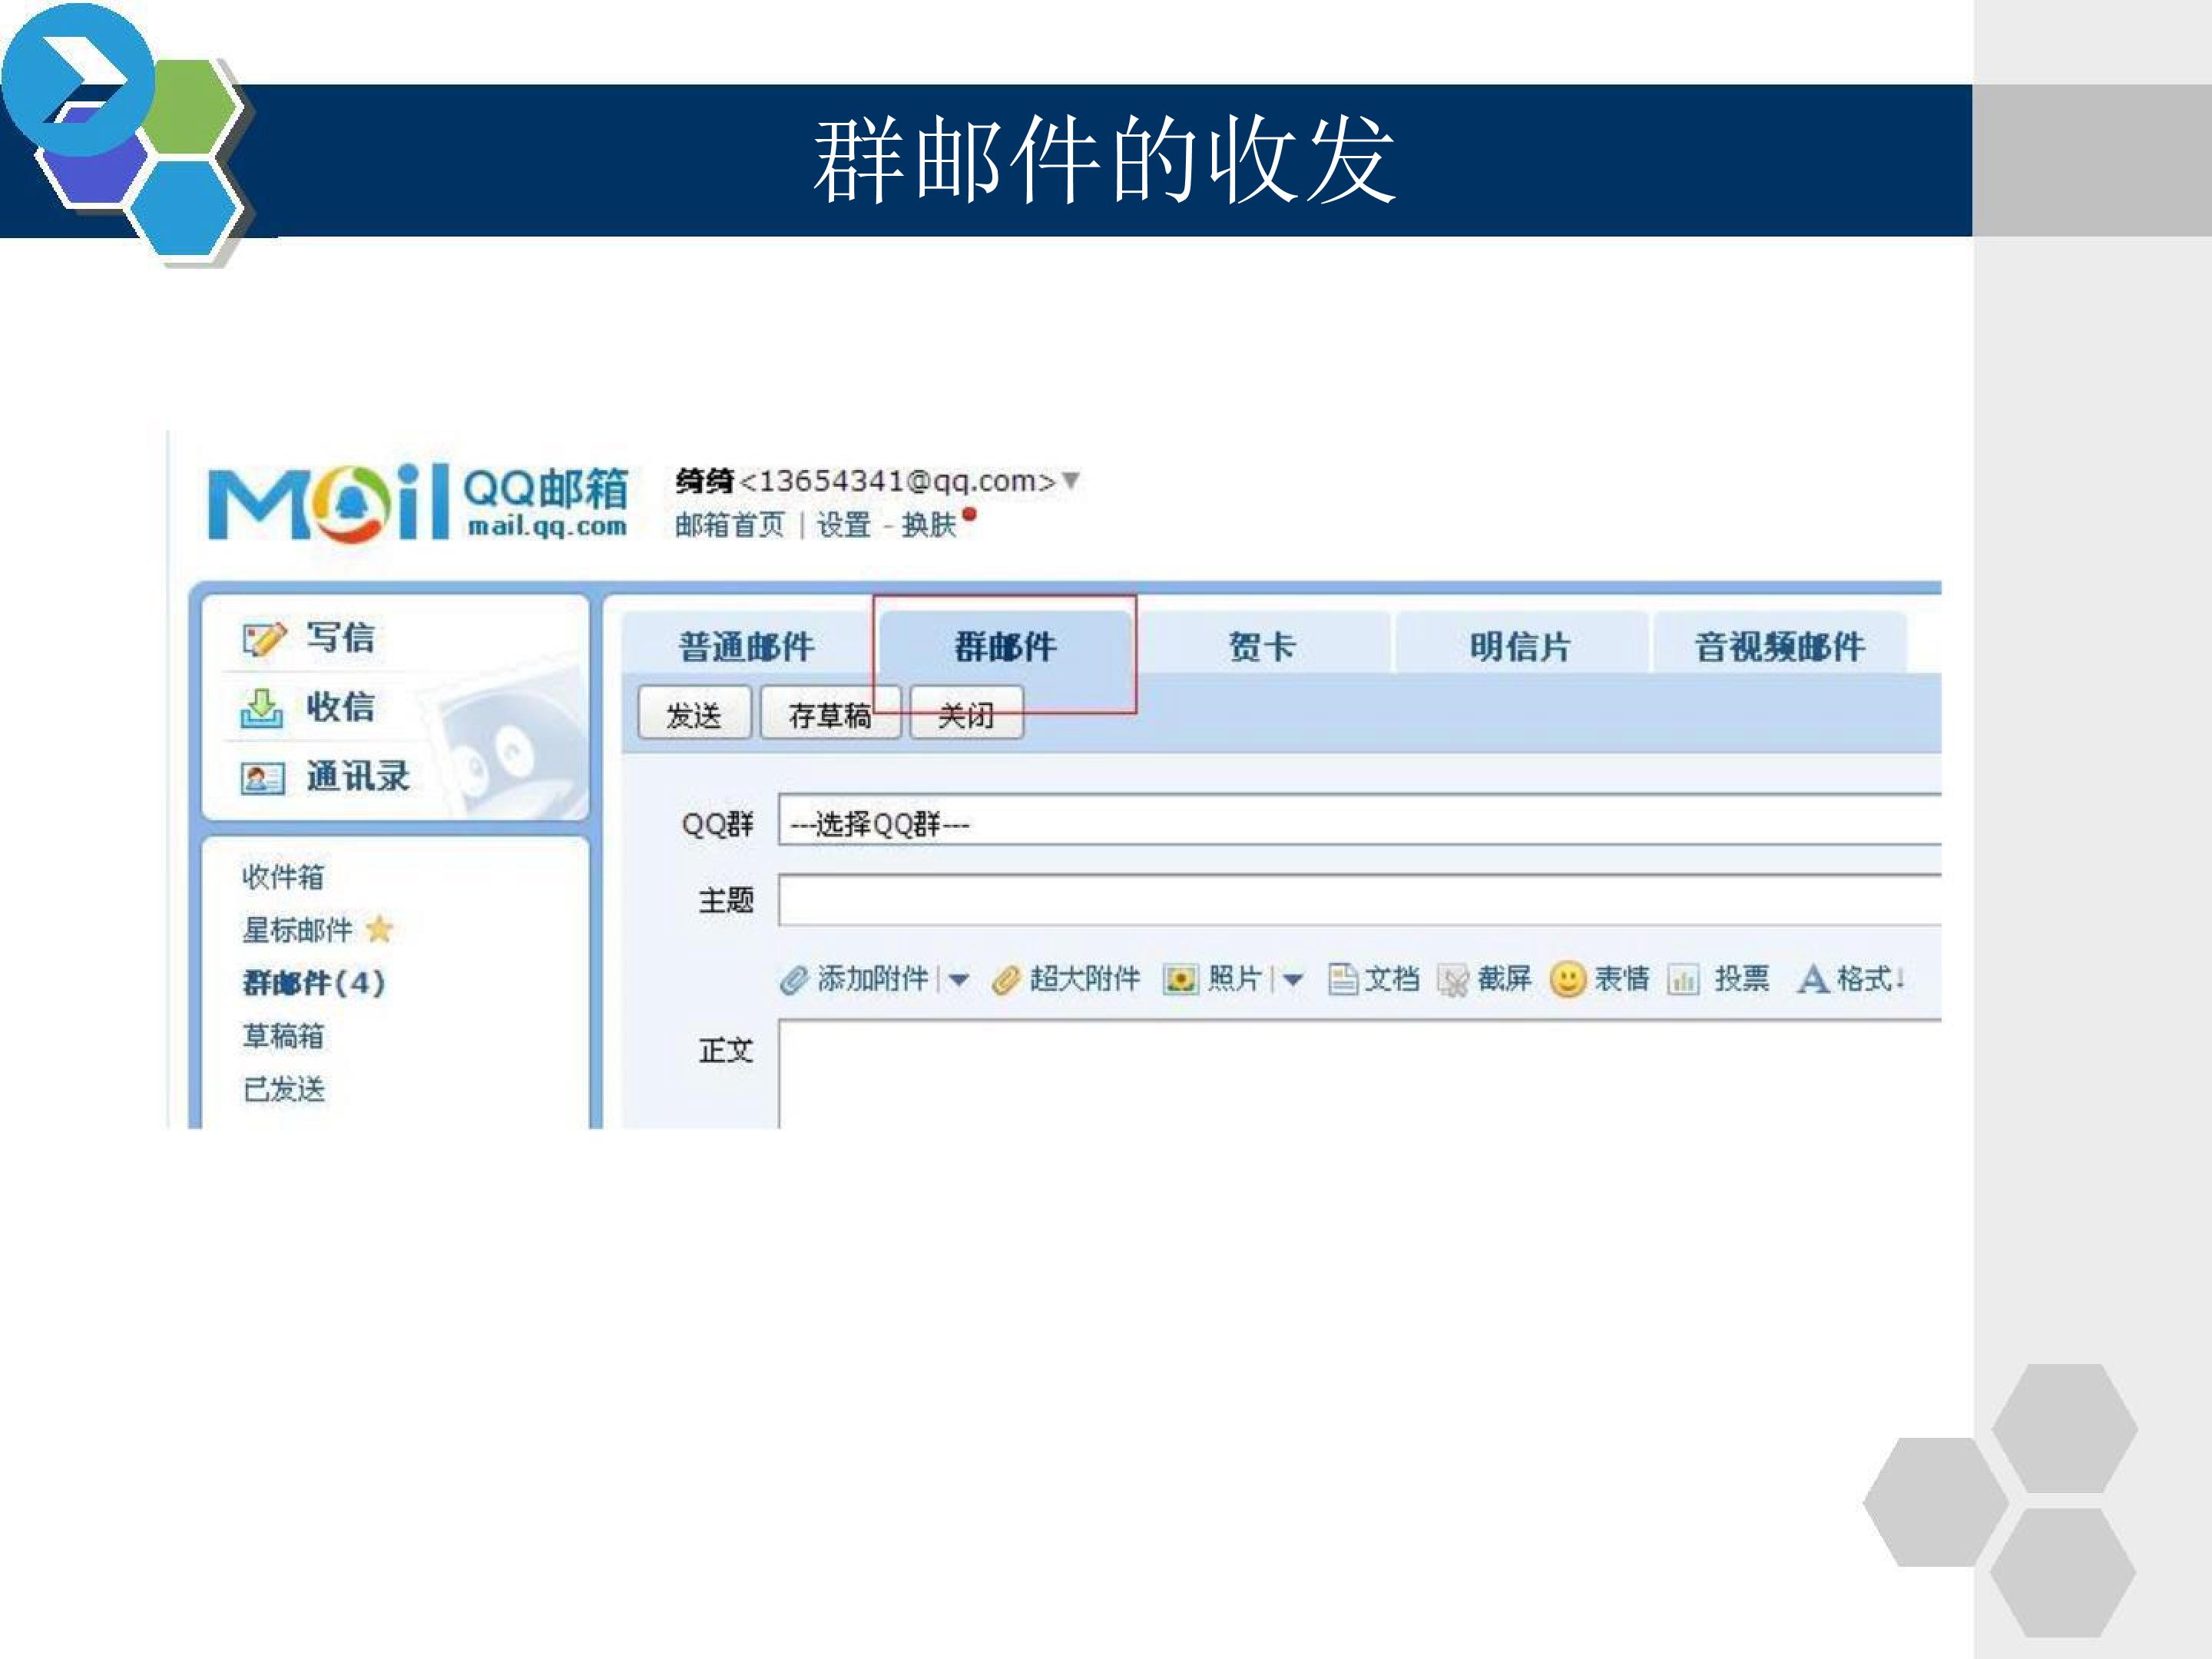
Task: Click inside the 主题 subject field
Action: [1360, 900]
